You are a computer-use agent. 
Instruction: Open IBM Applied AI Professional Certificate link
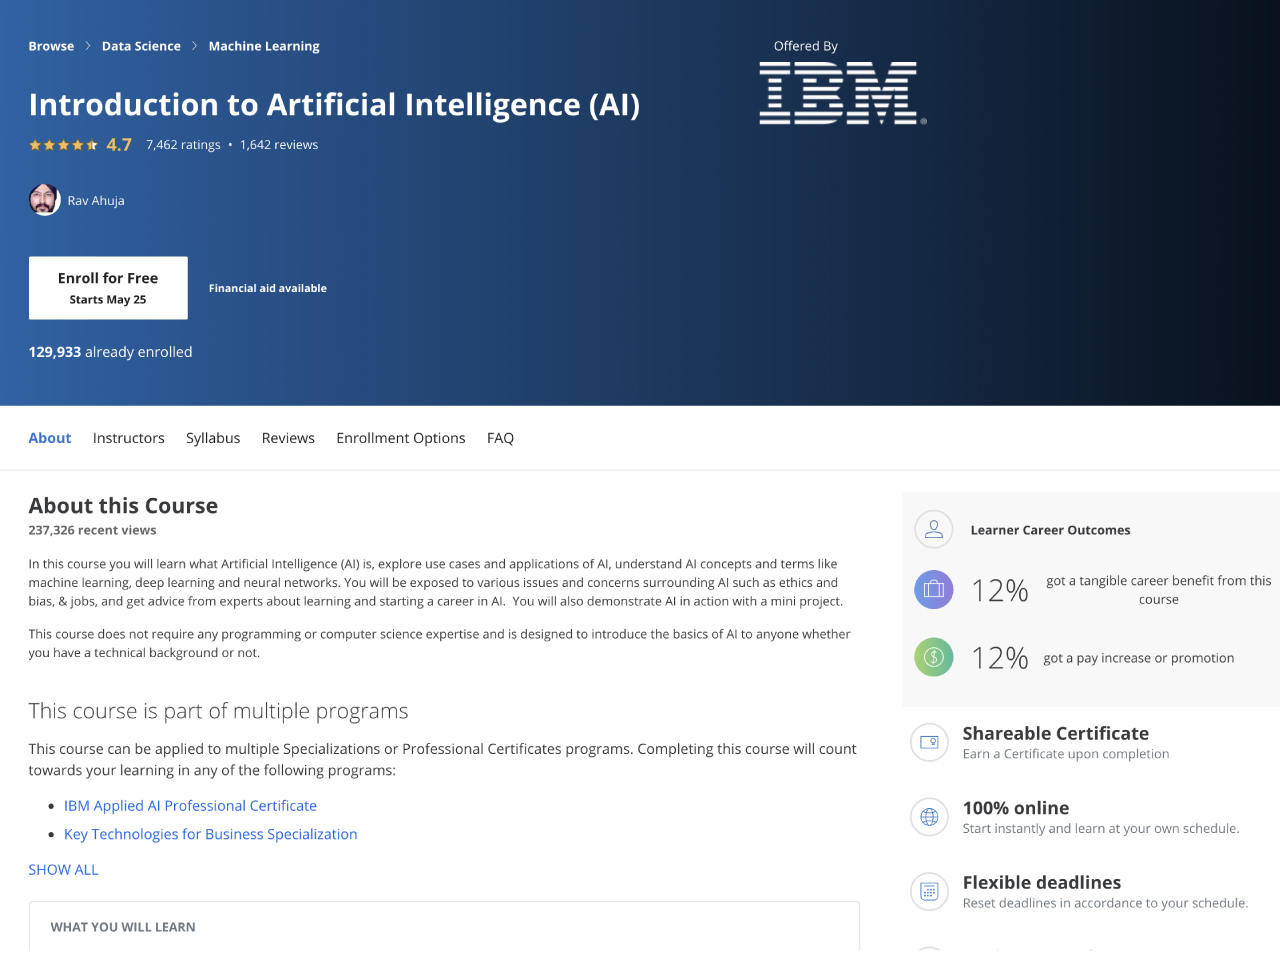190,806
